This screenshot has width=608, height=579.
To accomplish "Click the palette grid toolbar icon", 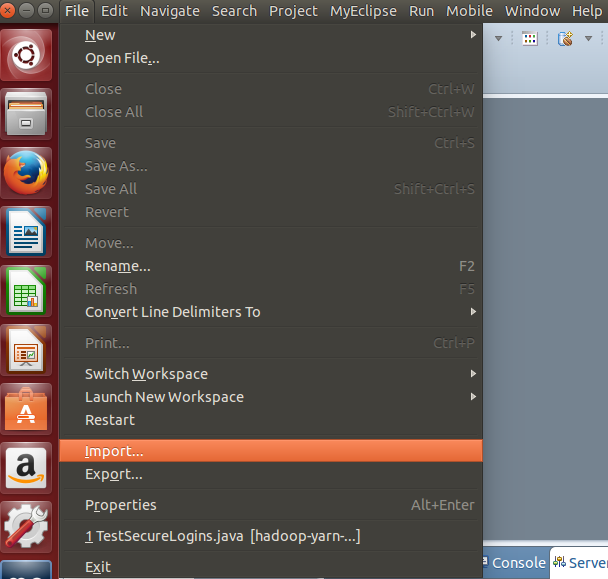I will click(530, 39).
